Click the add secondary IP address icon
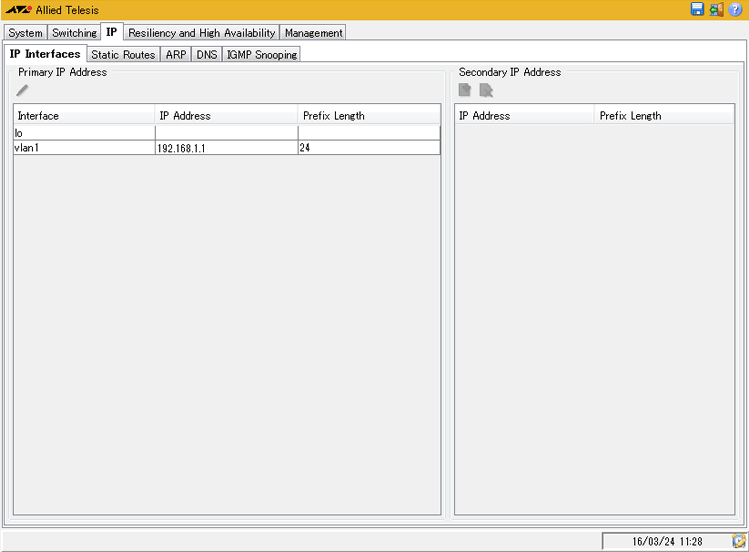The height and width of the screenshot is (552, 749). [x=465, y=91]
